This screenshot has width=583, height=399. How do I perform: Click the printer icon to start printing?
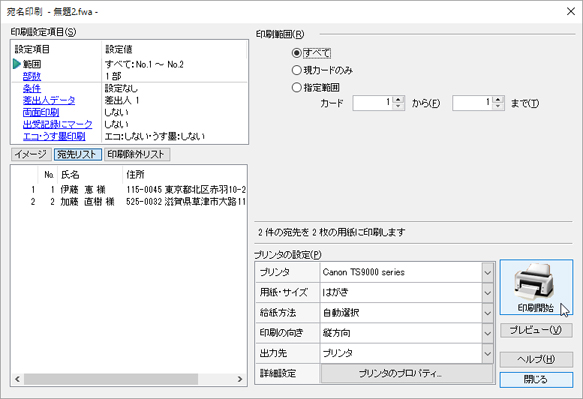tap(536, 287)
